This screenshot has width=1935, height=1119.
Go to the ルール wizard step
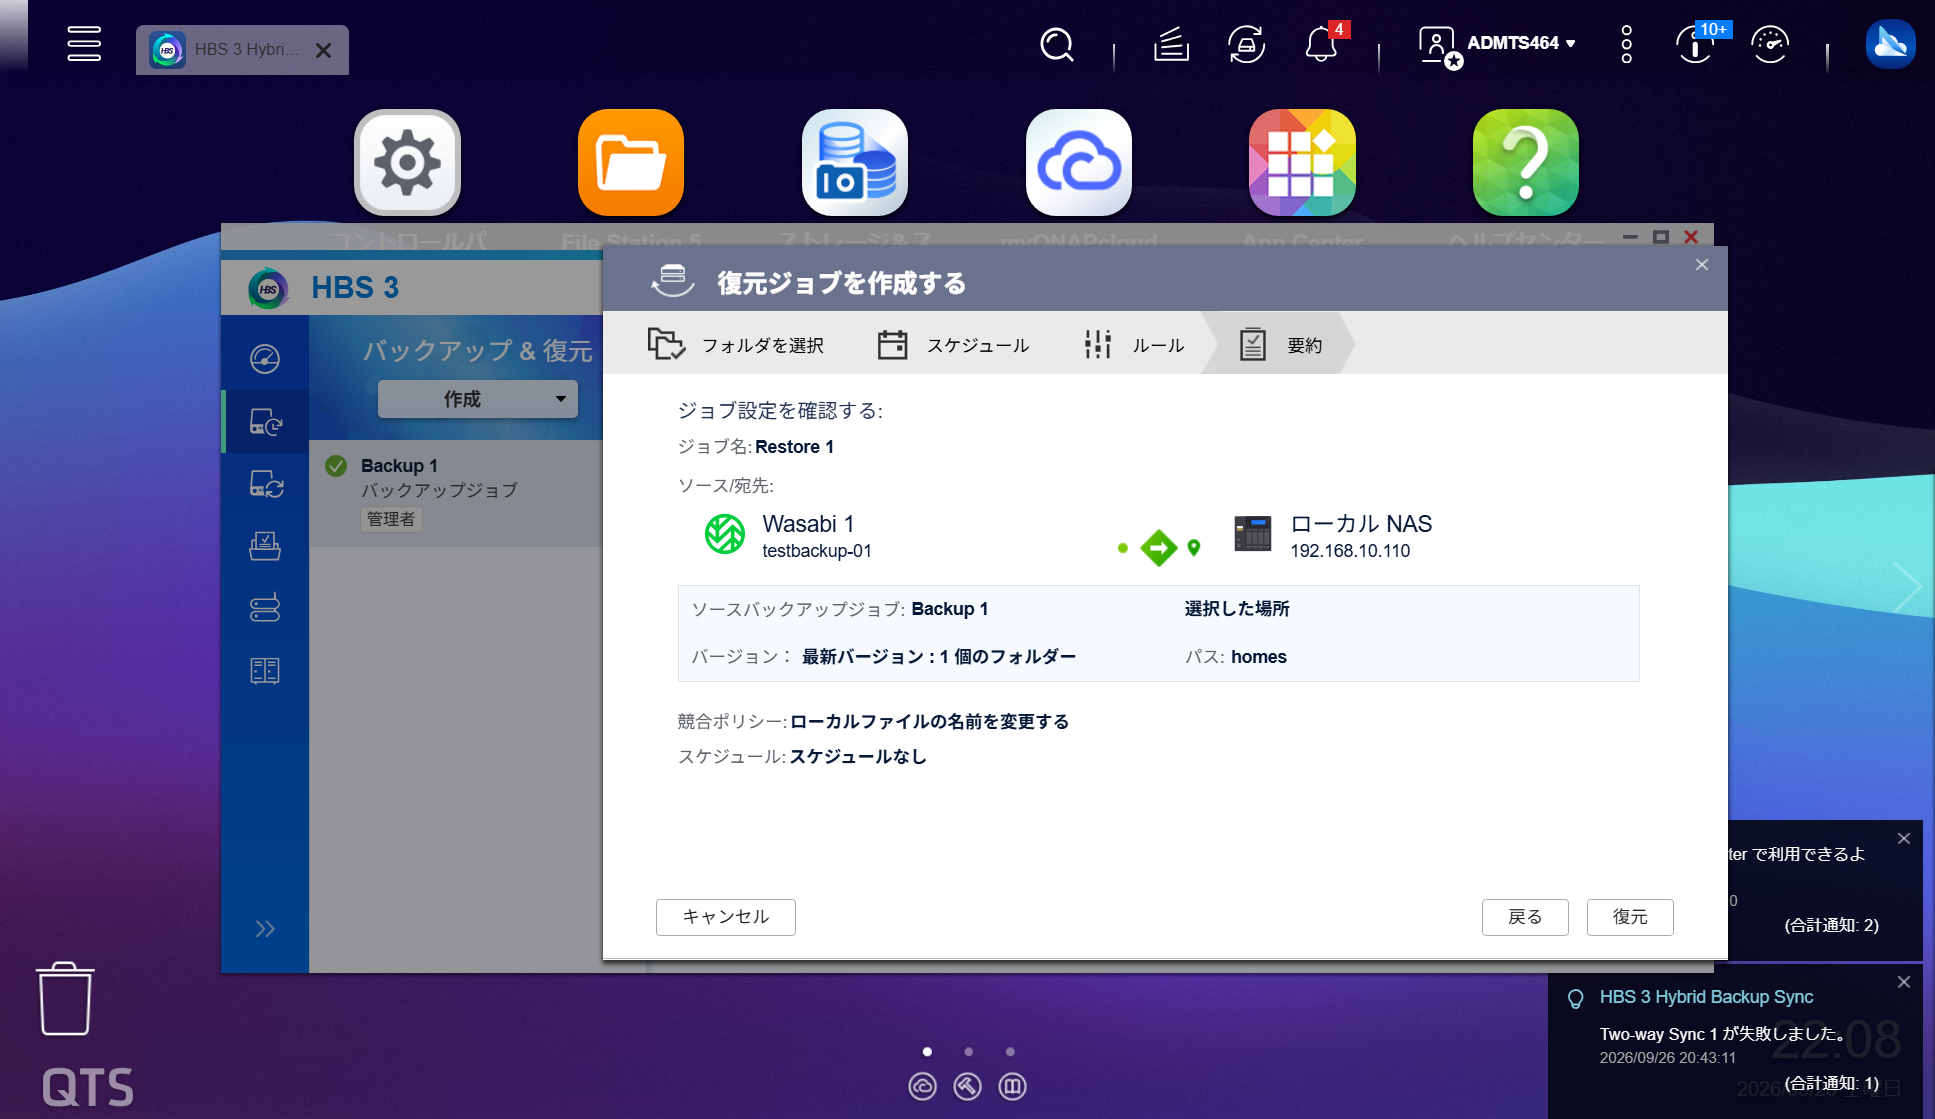(x=1134, y=345)
